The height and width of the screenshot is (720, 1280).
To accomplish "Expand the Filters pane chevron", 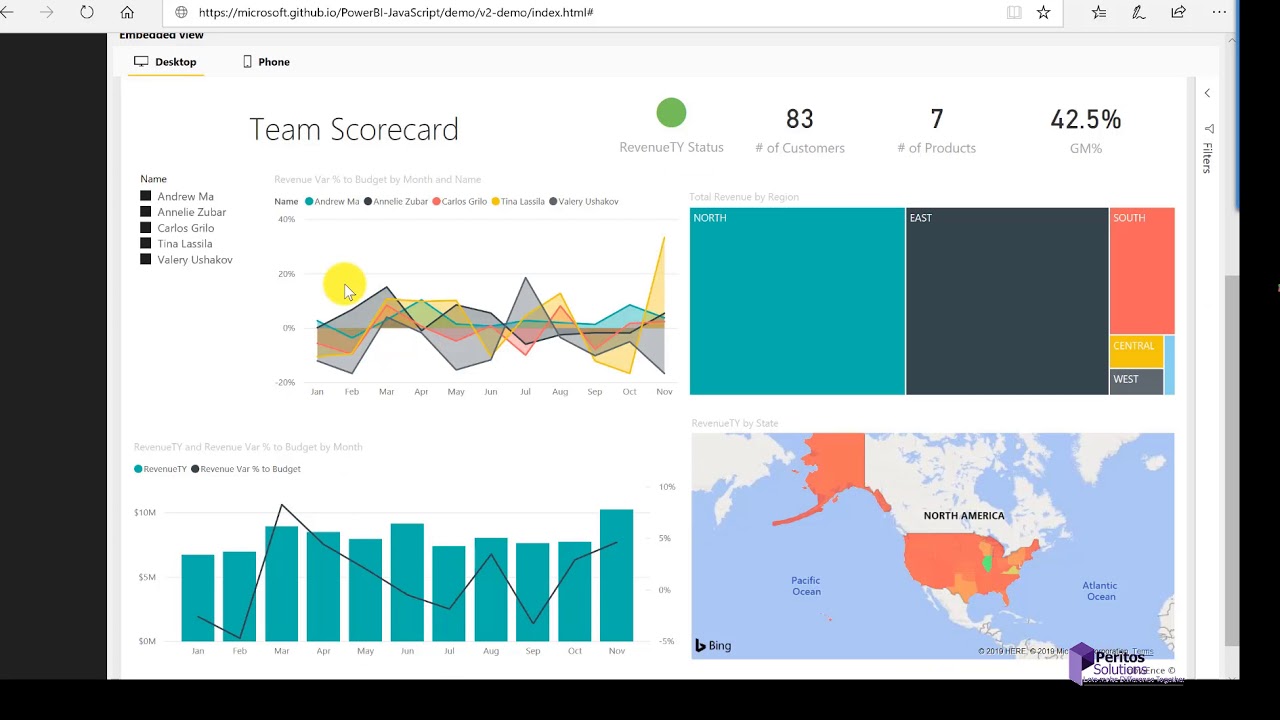I will tap(1207, 93).
